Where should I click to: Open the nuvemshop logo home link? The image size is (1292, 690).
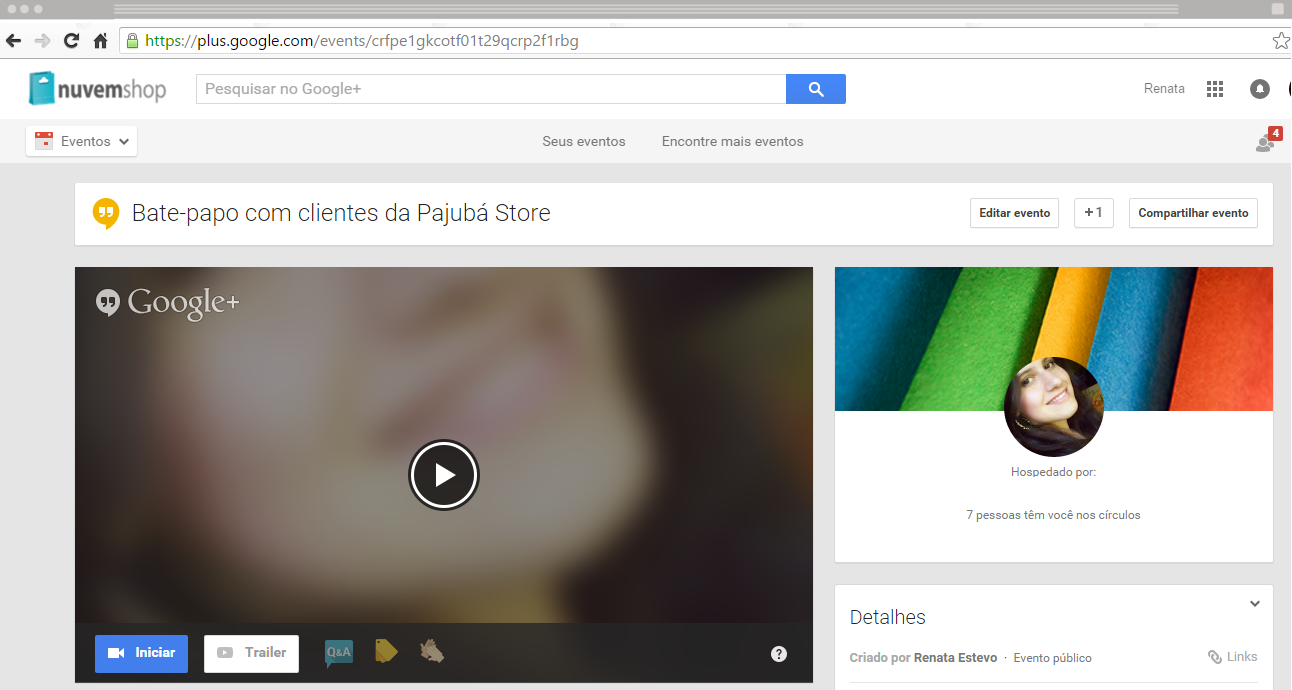[97, 88]
